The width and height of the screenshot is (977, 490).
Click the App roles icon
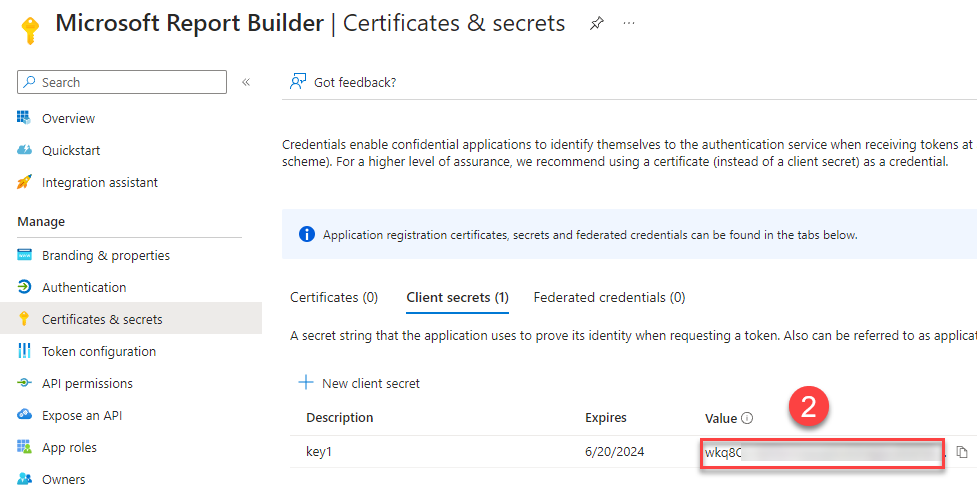[x=24, y=446]
